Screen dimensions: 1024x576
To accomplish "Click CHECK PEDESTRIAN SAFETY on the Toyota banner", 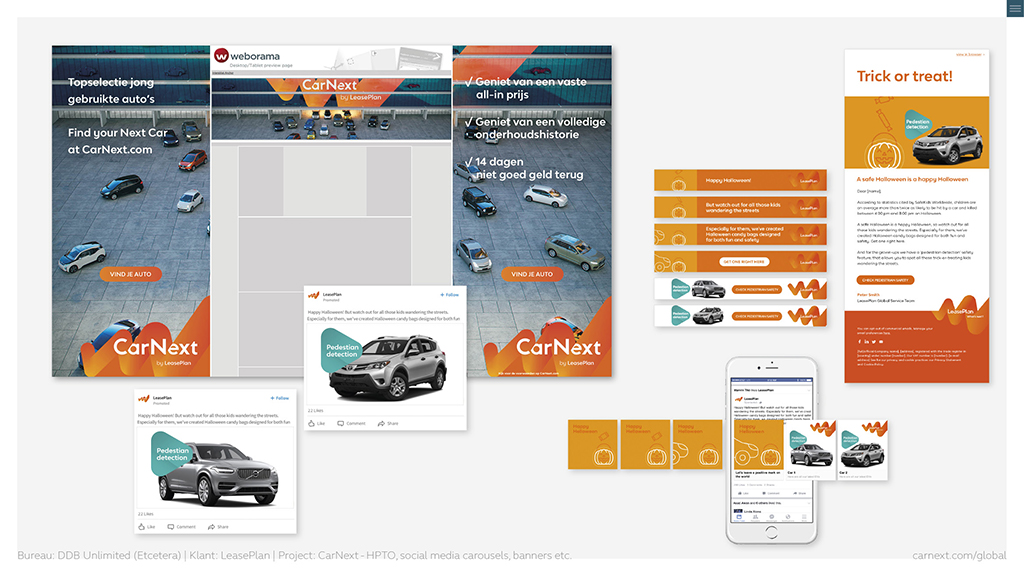I will coord(757,316).
